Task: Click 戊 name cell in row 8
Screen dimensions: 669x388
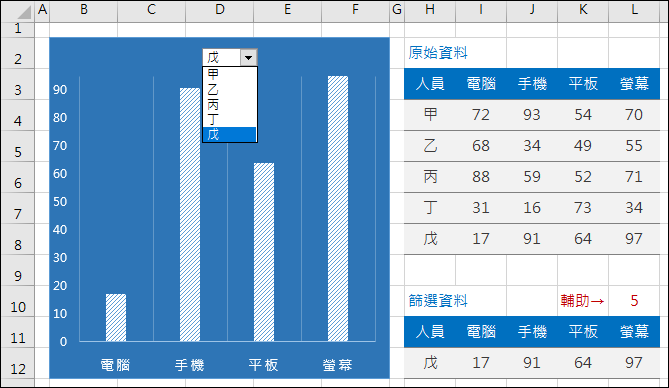Action: pos(430,239)
